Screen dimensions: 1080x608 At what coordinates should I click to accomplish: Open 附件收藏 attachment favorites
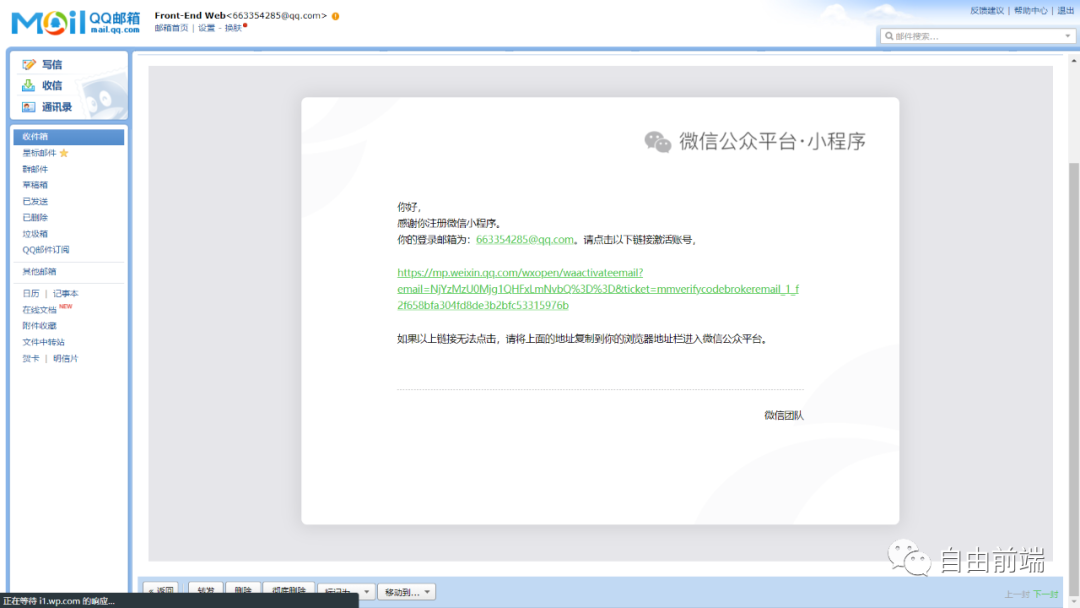(39, 326)
